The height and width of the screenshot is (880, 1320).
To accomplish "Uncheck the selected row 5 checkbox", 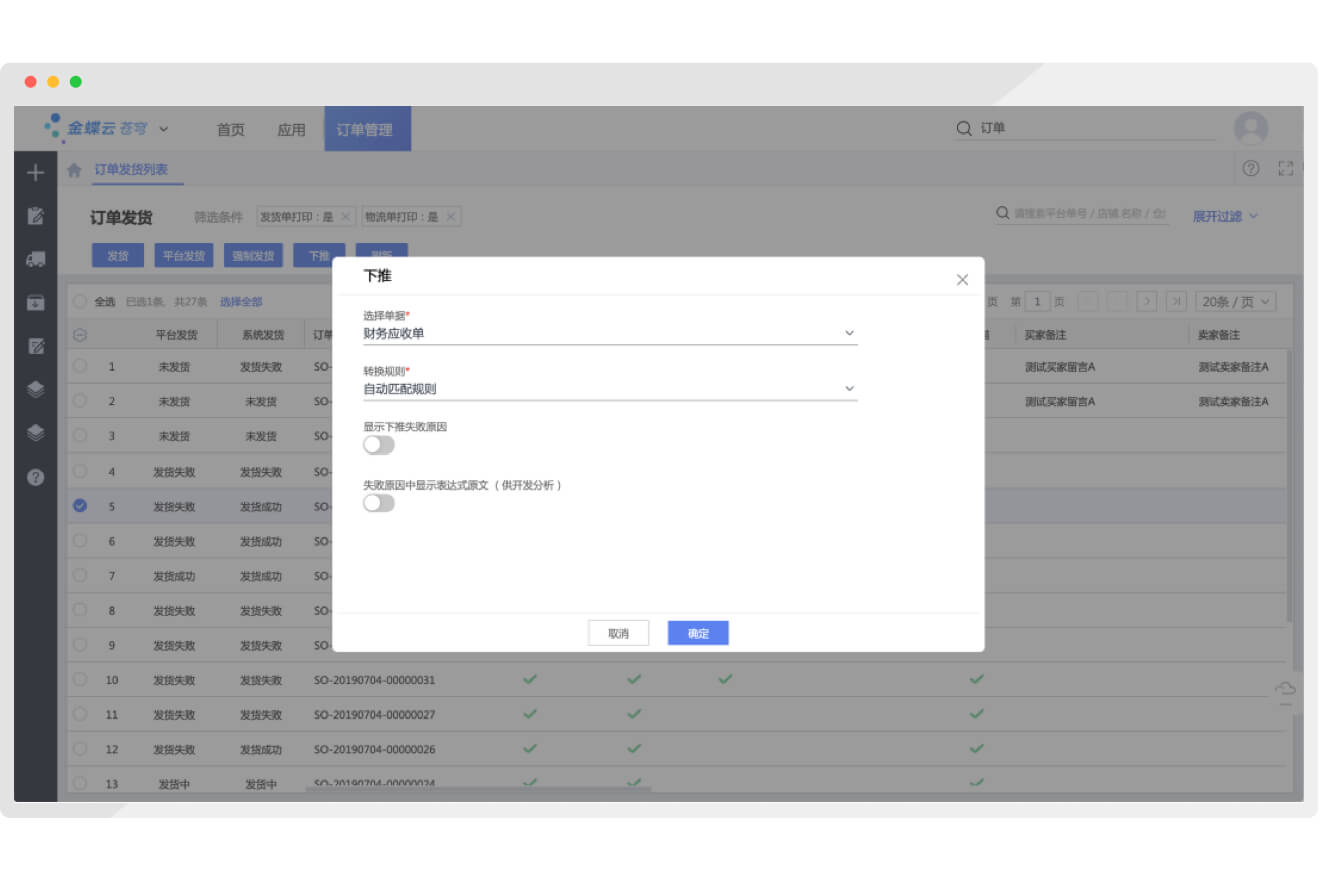I will [80, 506].
